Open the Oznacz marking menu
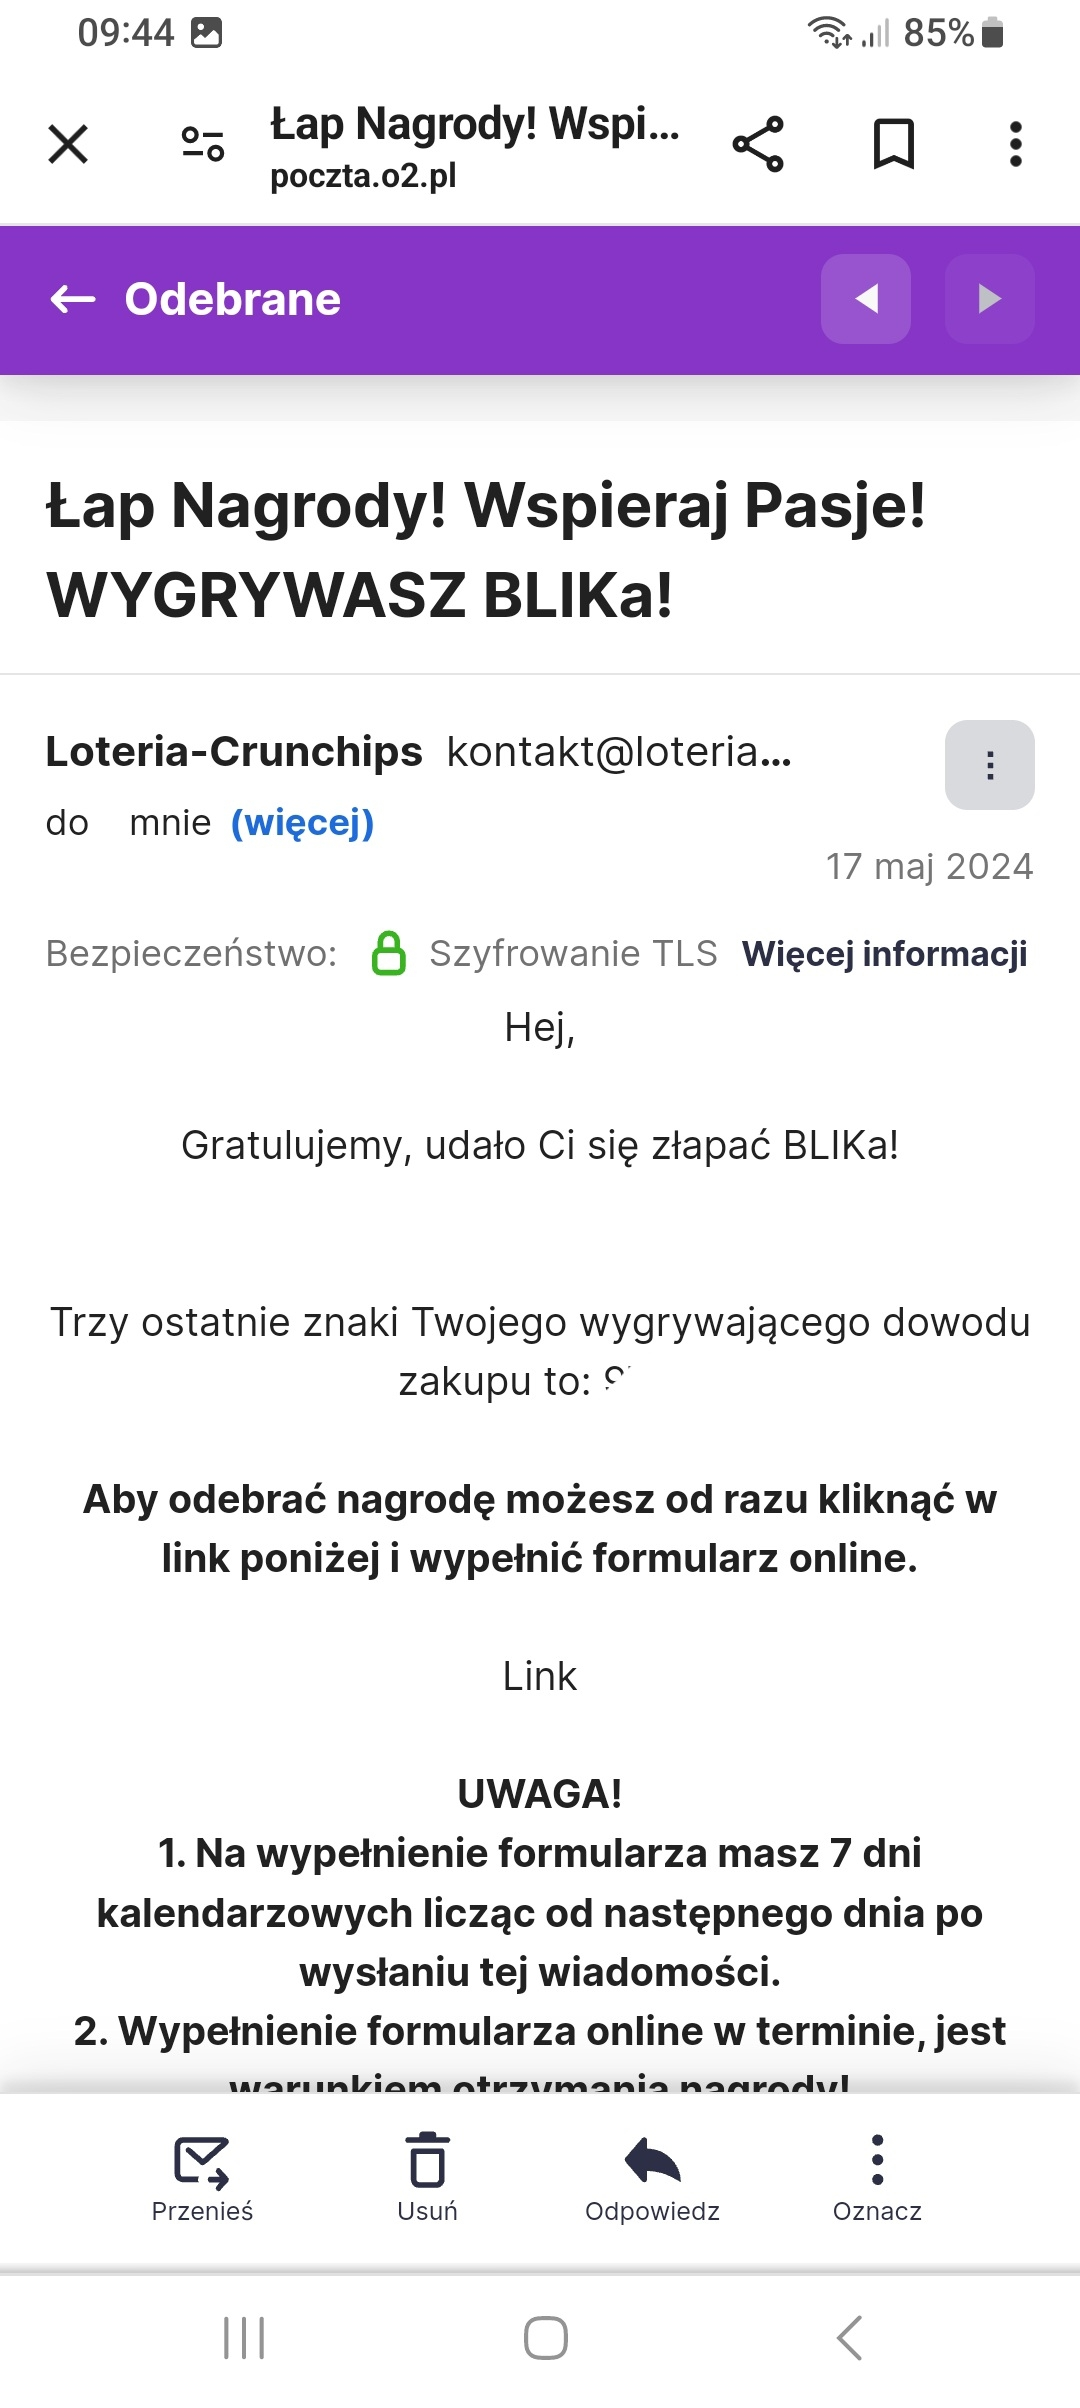This screenshot has height=2408, width=1080. pos(877,2177)
